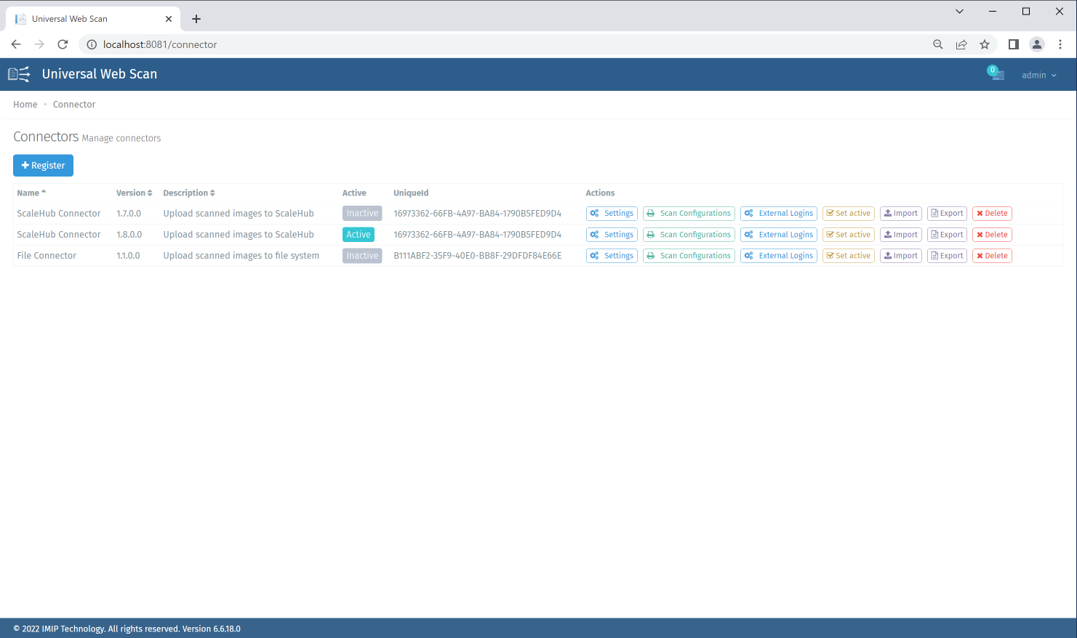1077x638 pixels.
Task: Register a new connector
Action: pyautogui.click(x=43, y=165)
